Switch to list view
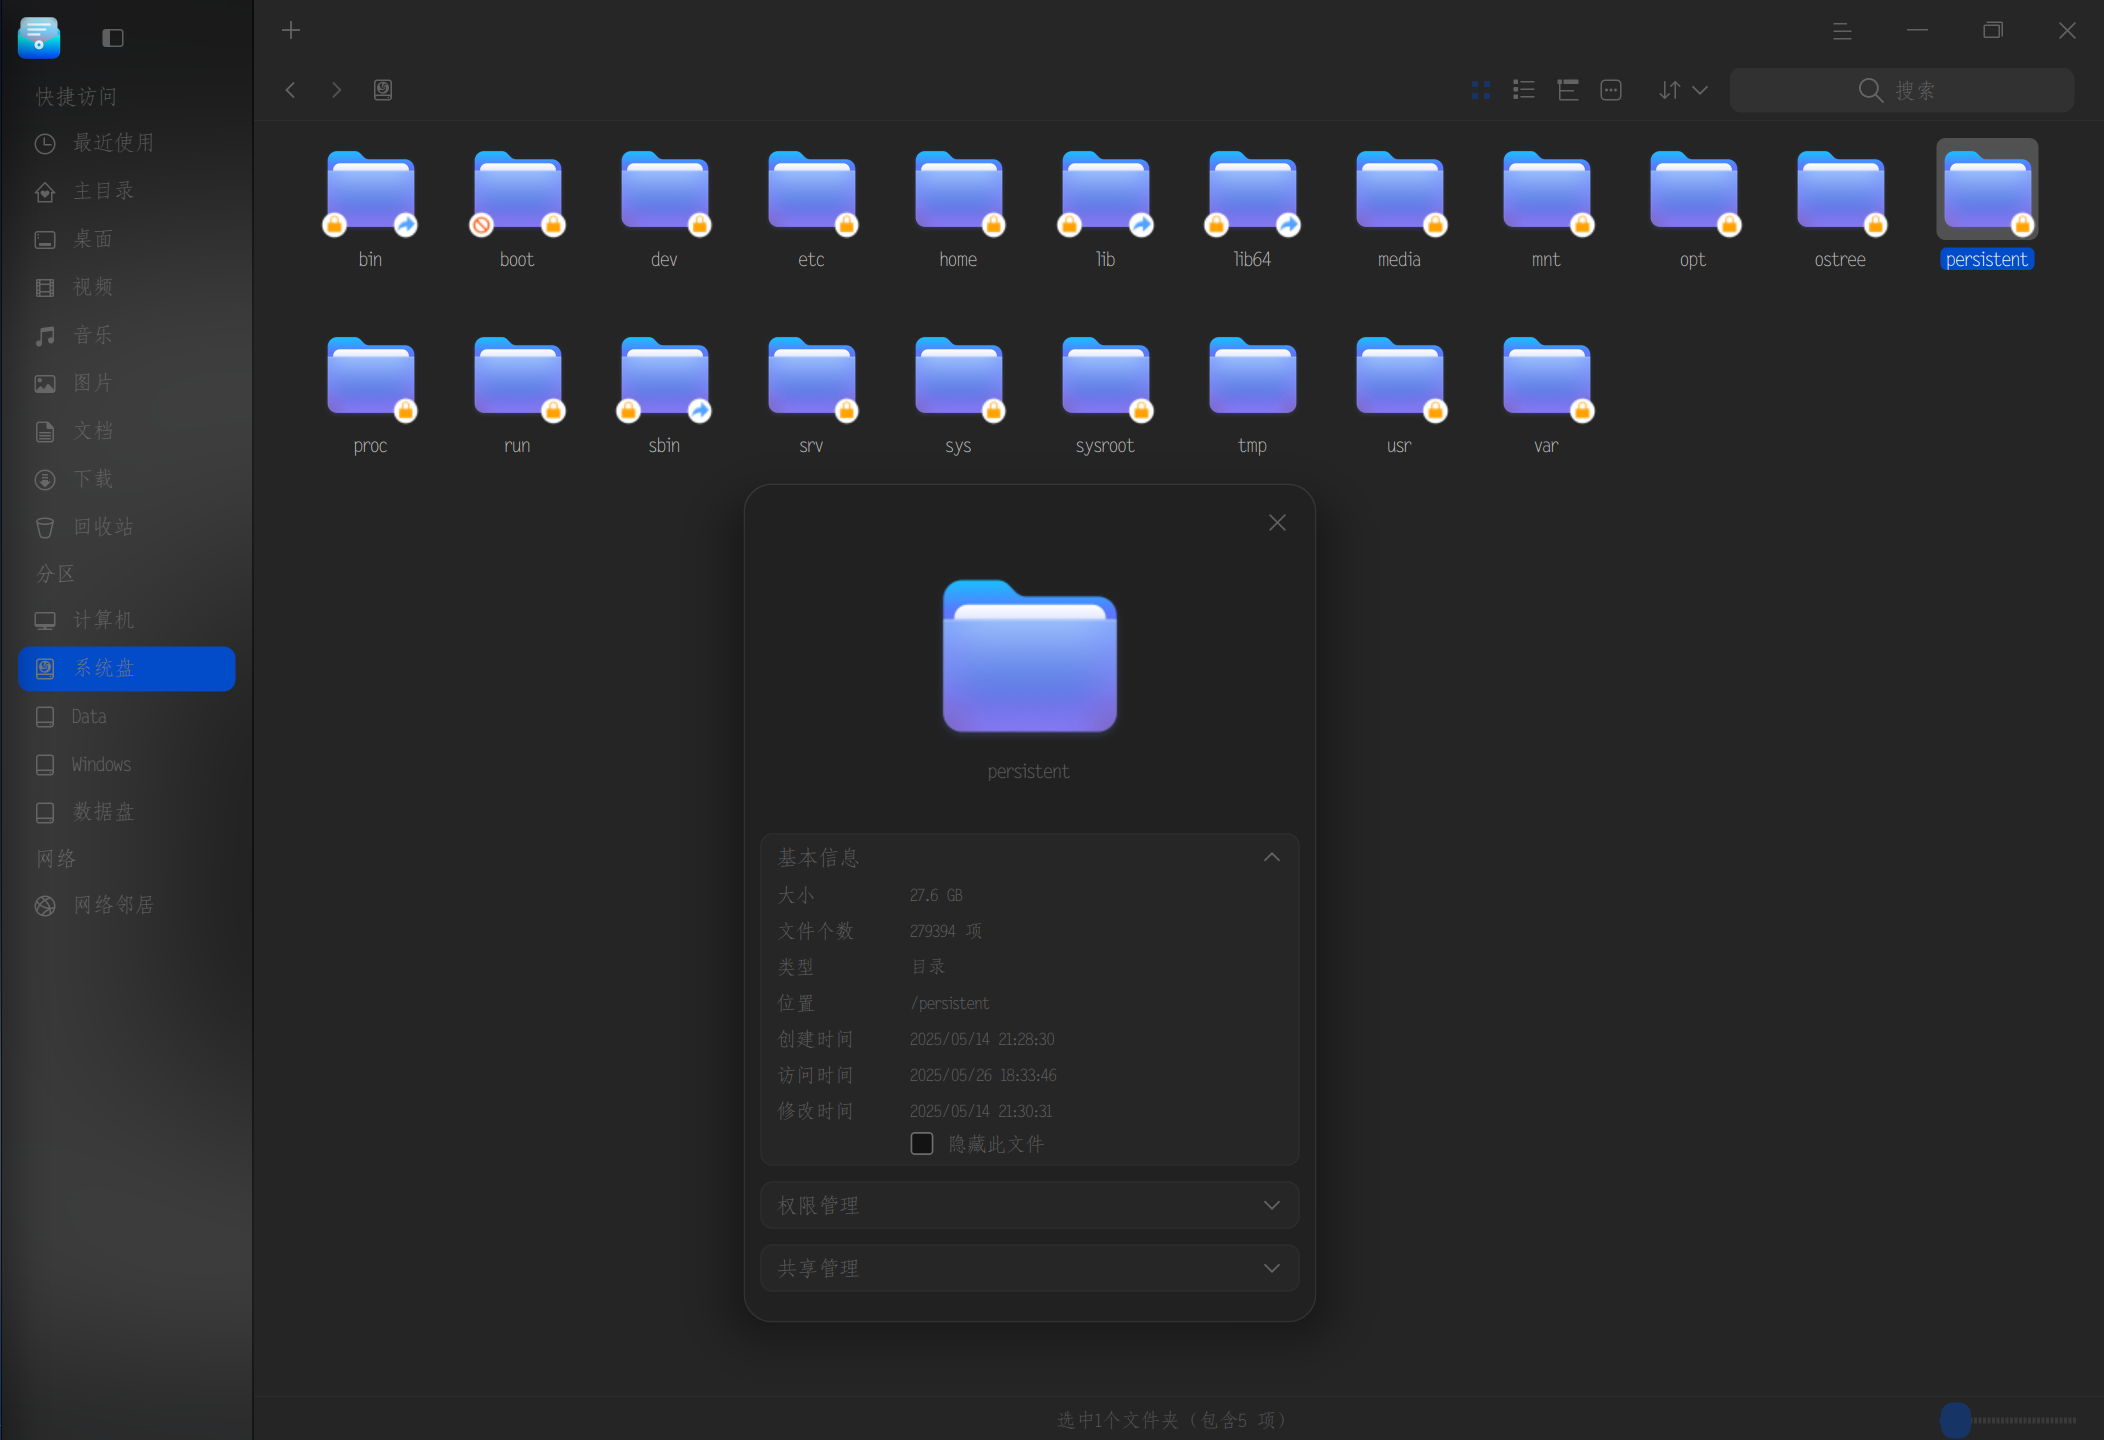The image size is (2104, 1440). pyautogui.click(x=1524, y=90)
